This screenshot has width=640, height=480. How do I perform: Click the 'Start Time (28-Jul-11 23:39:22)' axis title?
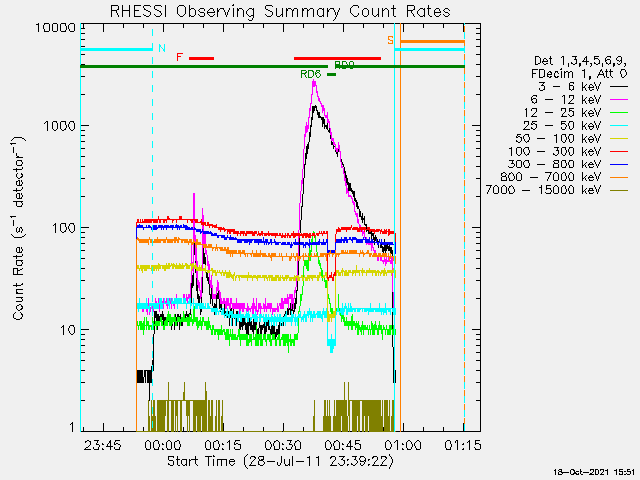click(281, 461)
